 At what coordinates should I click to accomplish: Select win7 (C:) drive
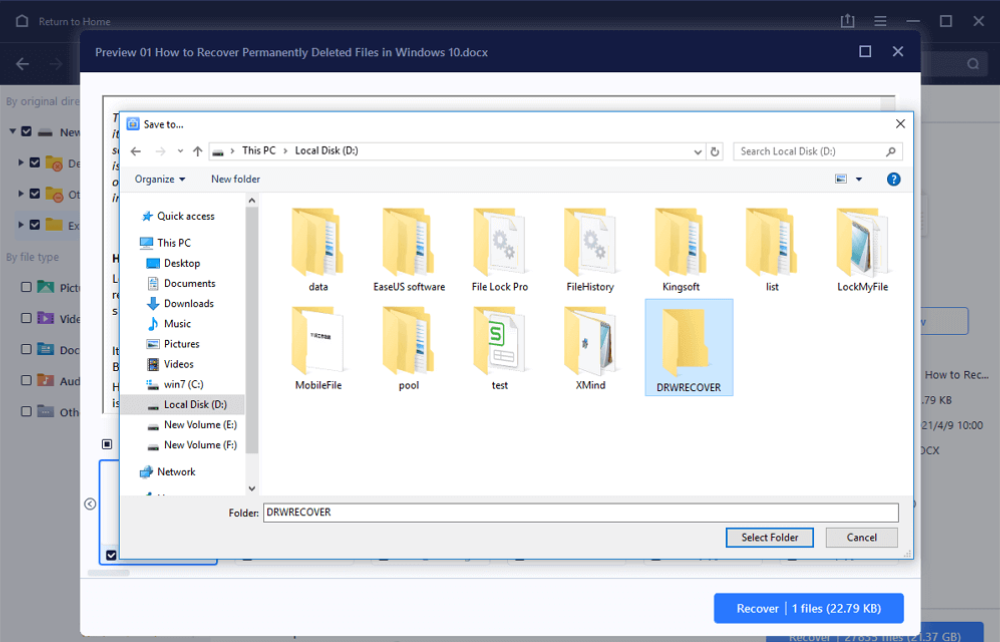point(175,384)
